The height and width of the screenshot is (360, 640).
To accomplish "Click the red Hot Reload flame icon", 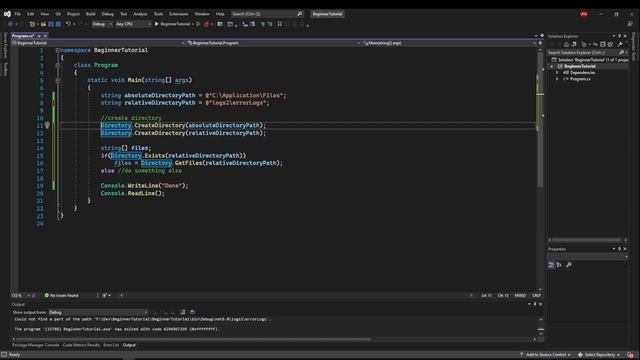I will [206, 24].
